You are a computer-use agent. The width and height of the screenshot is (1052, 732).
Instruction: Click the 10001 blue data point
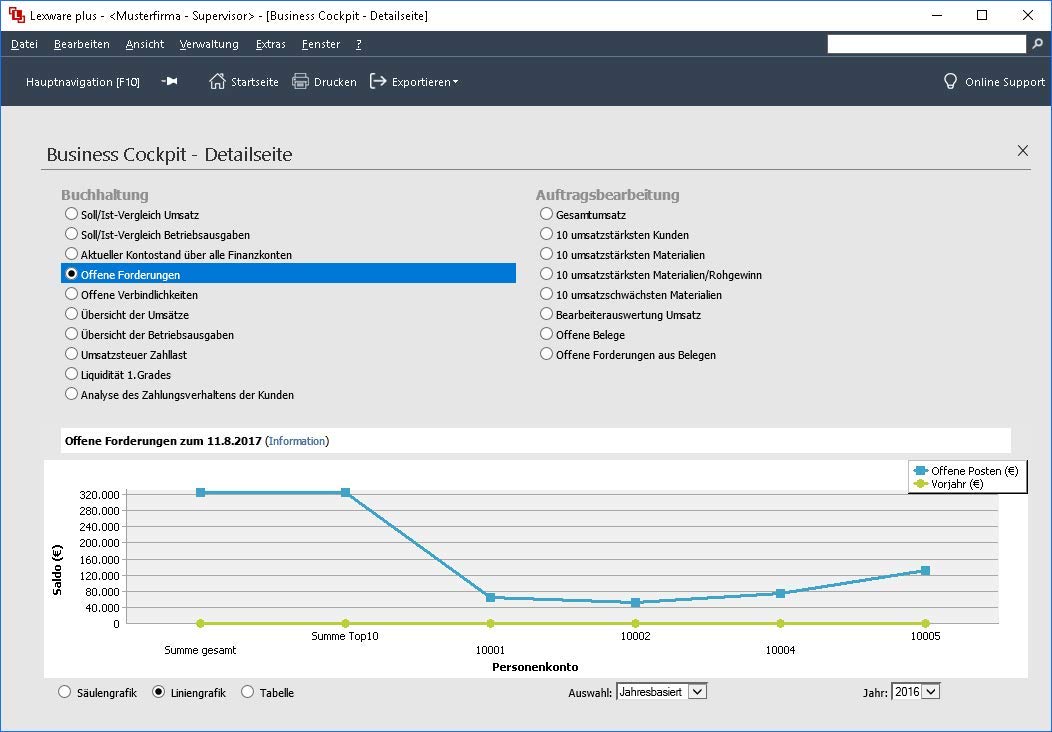(x=490, y=597)
